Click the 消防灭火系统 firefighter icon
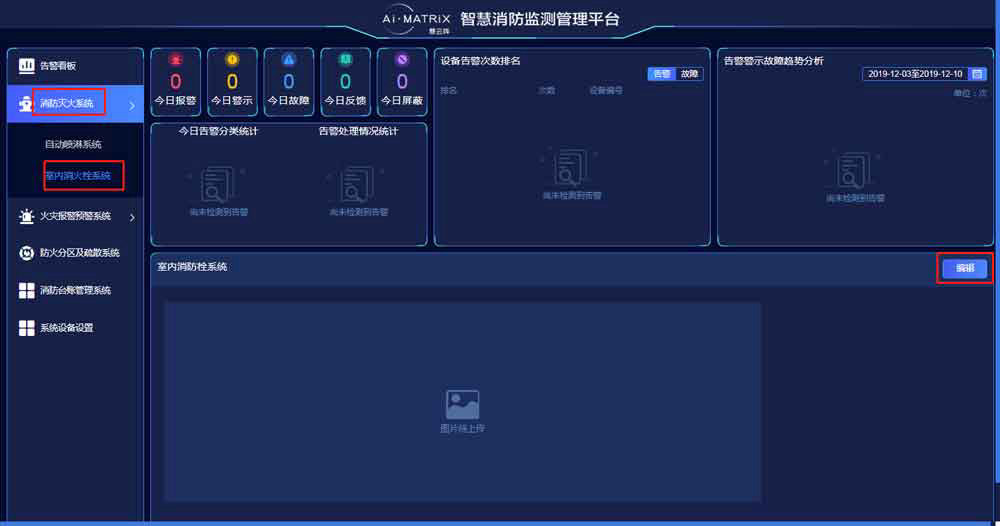 click(26, 103)
